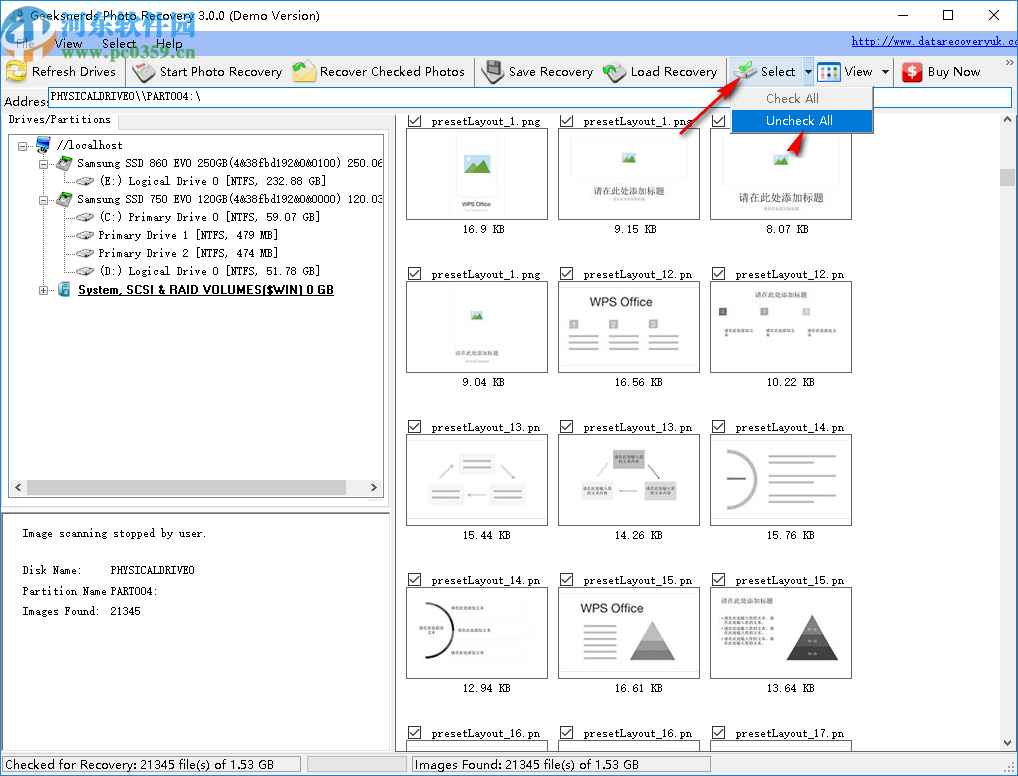Open the View menu in menu bar

click(68, 44)
